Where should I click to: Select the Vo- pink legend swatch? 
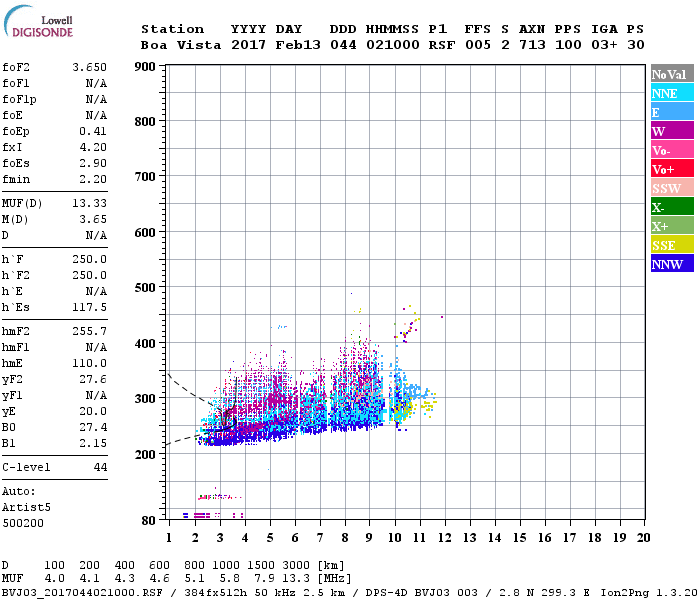click(x=672, y=149)
